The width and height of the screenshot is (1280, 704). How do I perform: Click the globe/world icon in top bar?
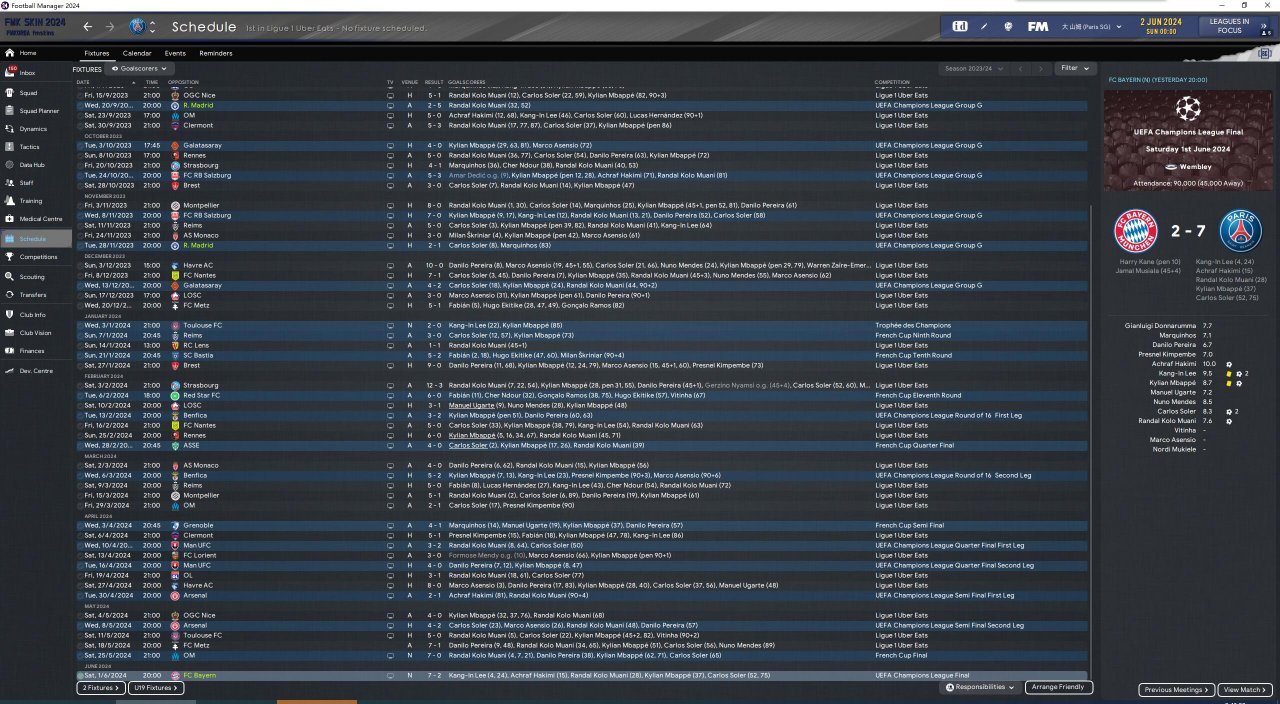1008,26
